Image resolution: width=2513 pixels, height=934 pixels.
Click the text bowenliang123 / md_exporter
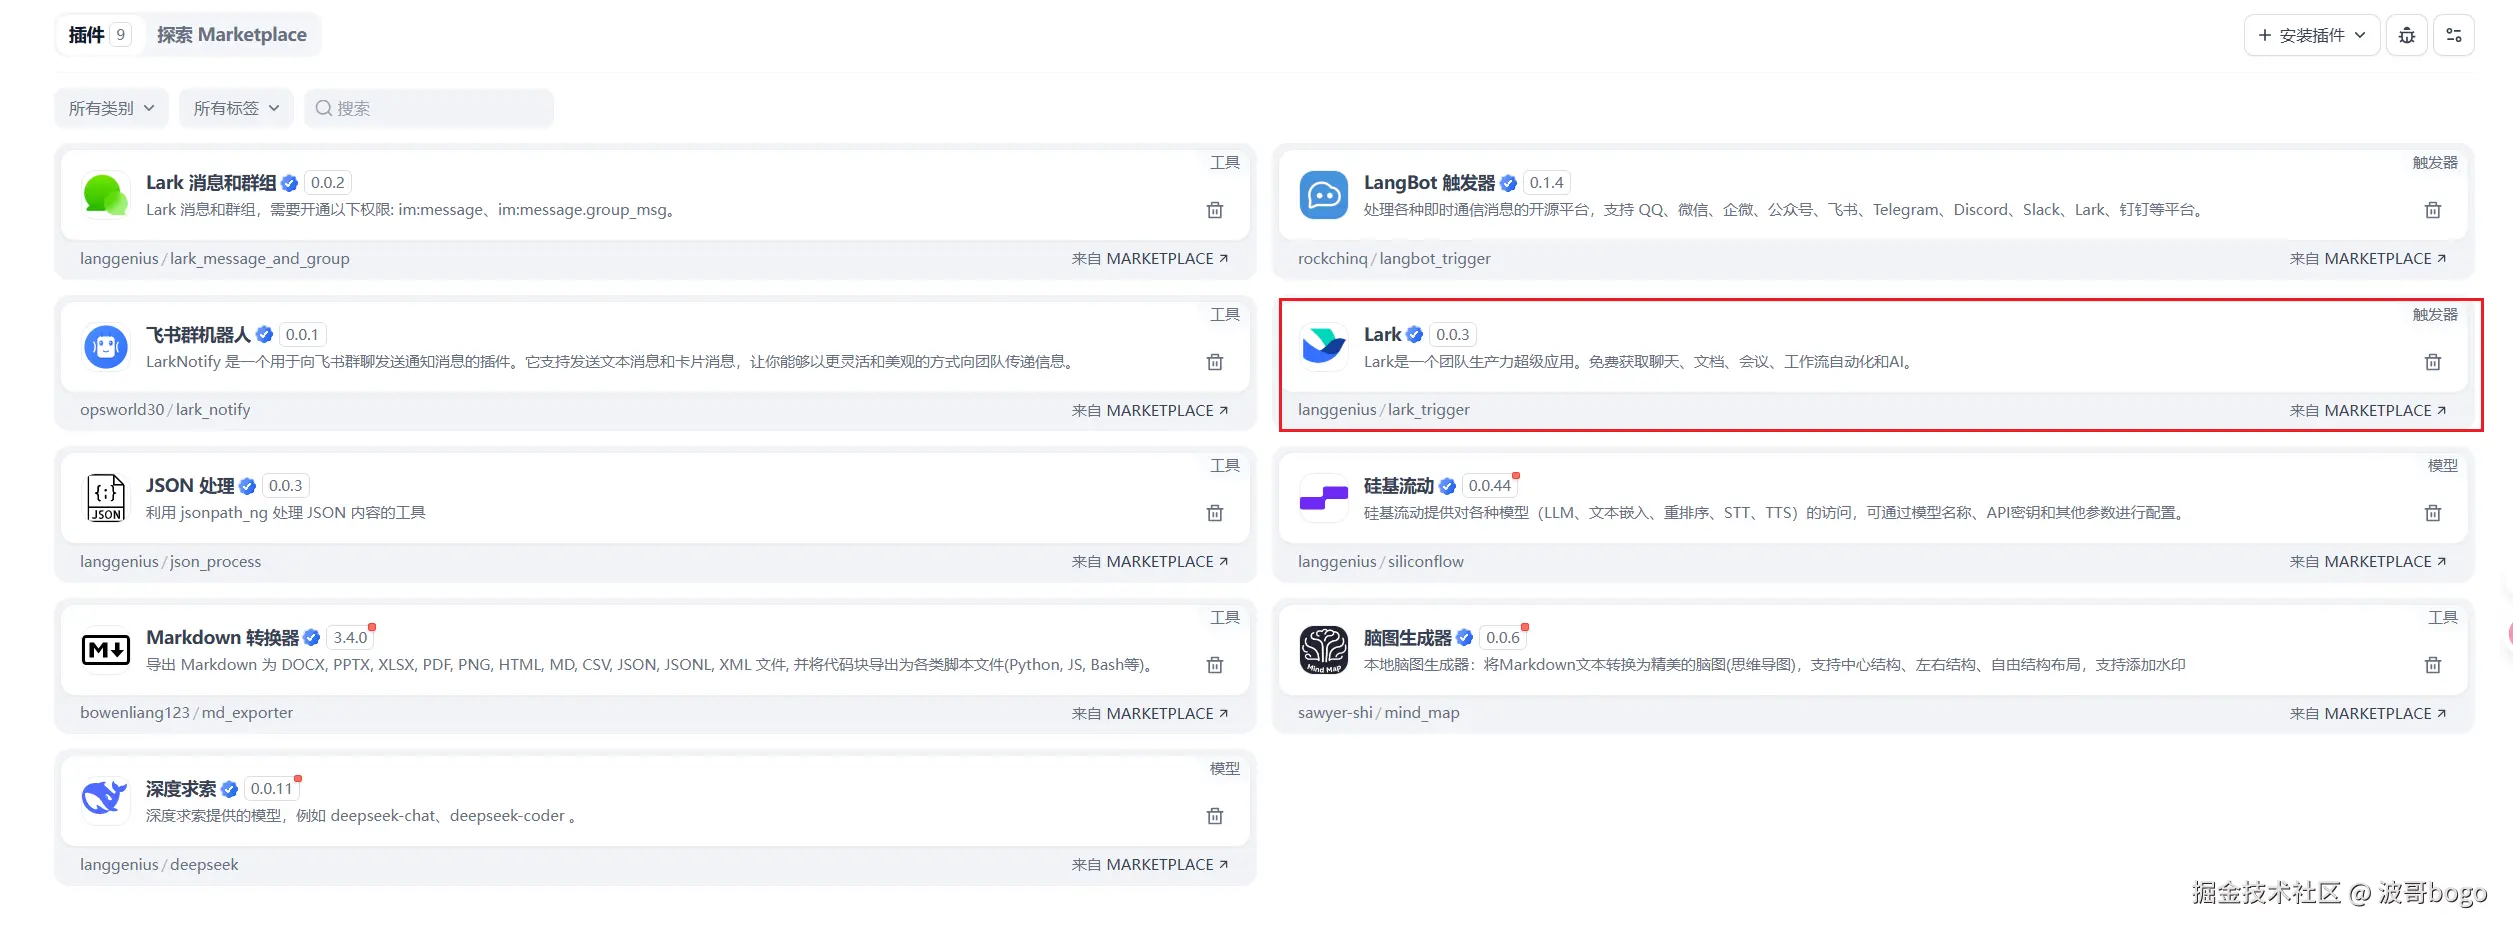click(x=186, y=713)
